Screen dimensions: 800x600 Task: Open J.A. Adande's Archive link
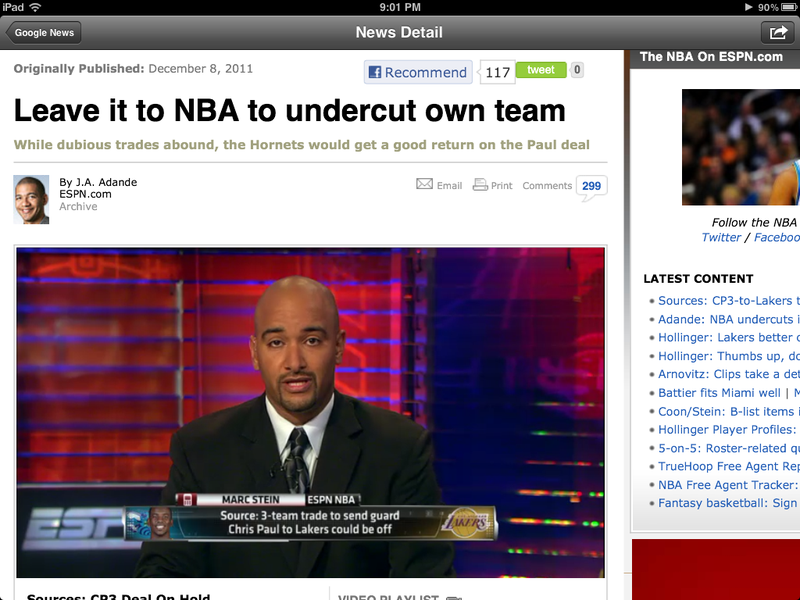78,207
